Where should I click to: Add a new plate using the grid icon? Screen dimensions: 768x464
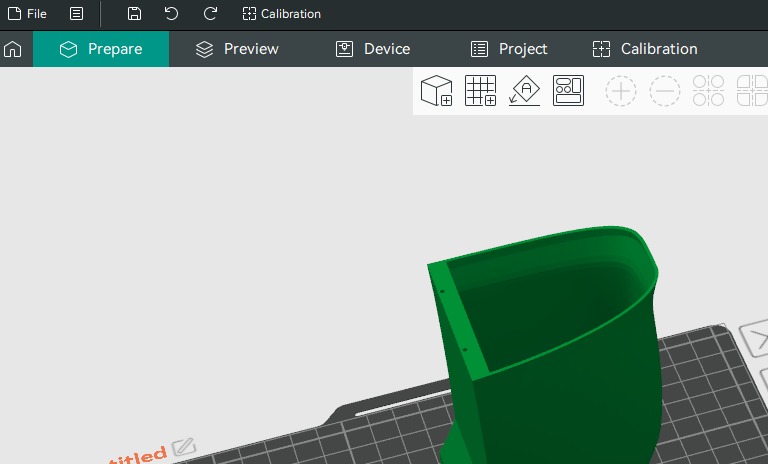(480, 91)
